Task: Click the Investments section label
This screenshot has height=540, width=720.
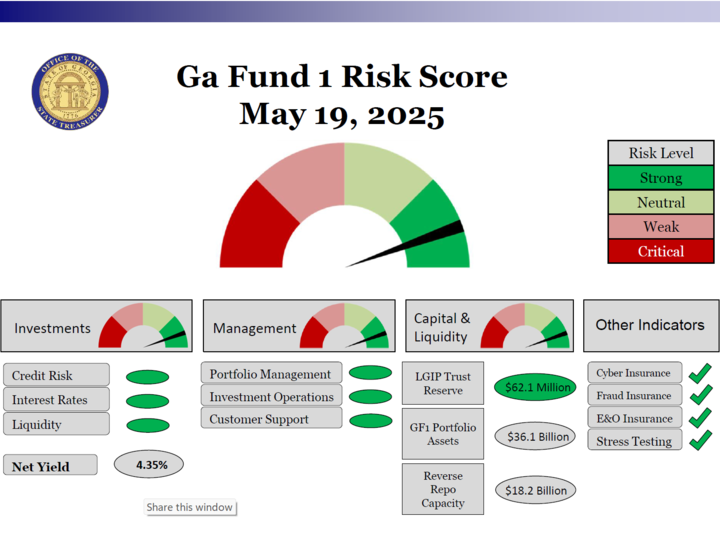Action: click(52, 328)
